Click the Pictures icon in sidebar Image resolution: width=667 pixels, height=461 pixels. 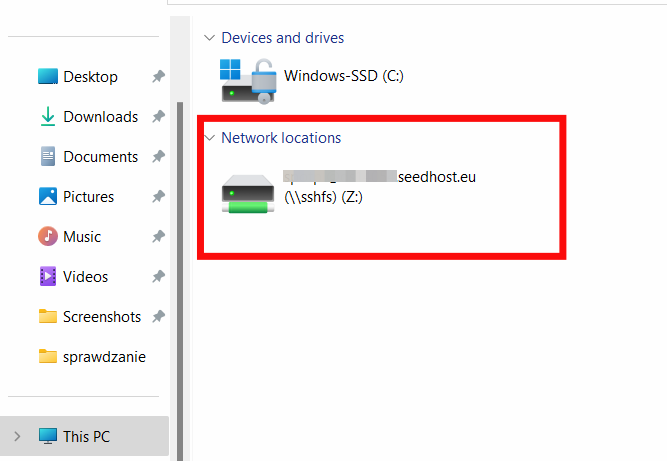point(48,197)
